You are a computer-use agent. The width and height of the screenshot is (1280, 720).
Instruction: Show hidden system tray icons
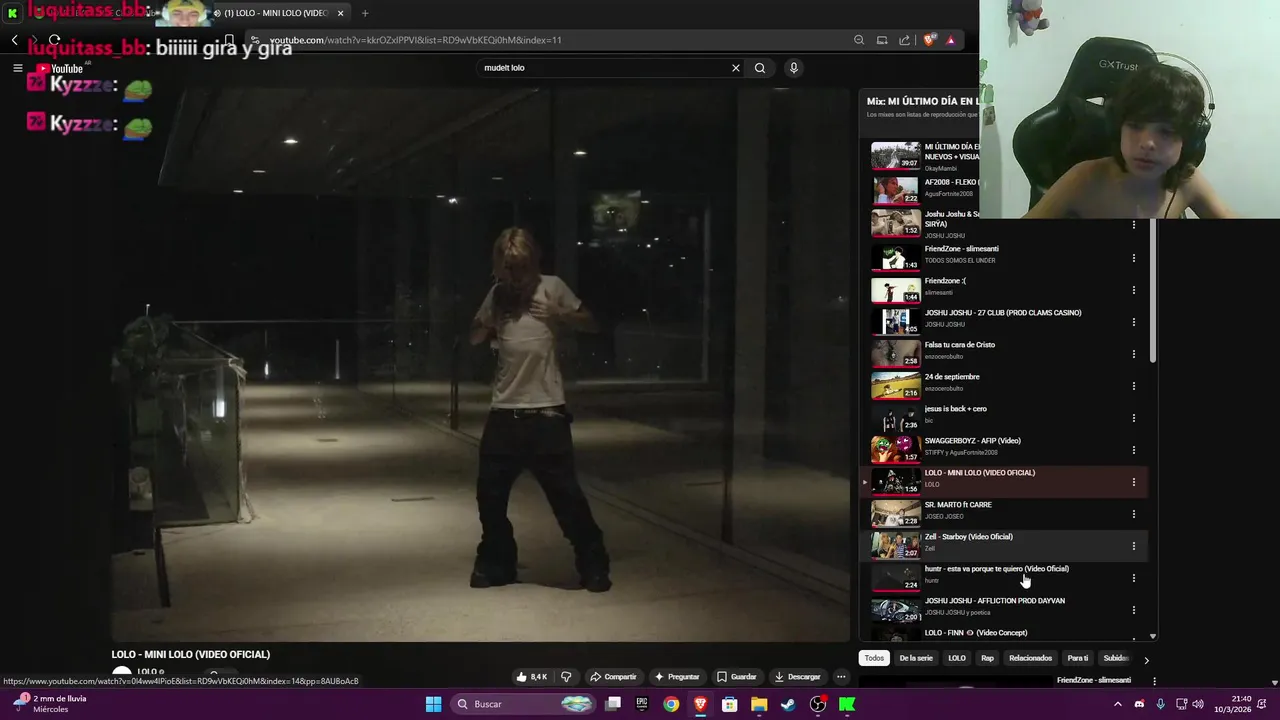click(1118, 704)
